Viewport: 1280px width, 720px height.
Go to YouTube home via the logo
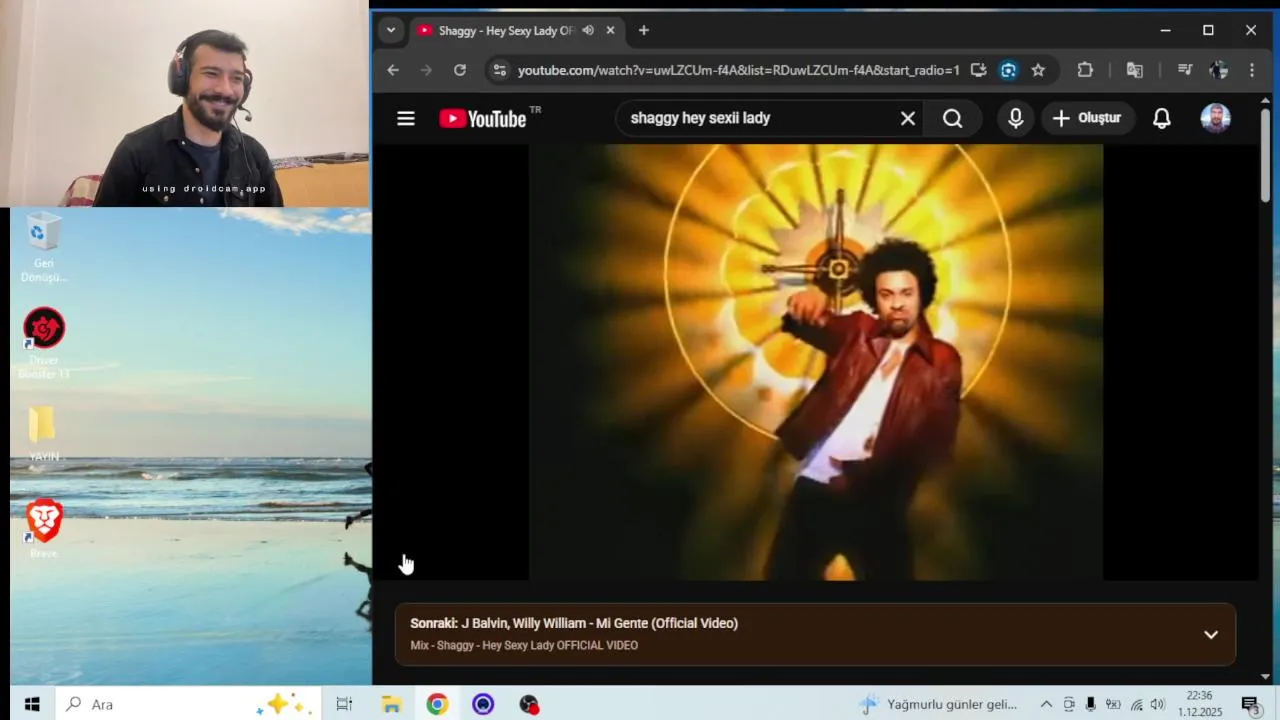pyautogui.click(x=483, y=118)
